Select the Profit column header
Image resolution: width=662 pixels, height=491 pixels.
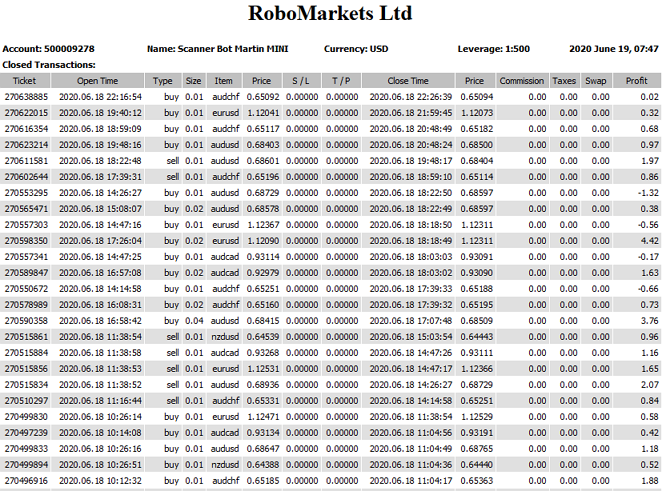tap(636, 81)
